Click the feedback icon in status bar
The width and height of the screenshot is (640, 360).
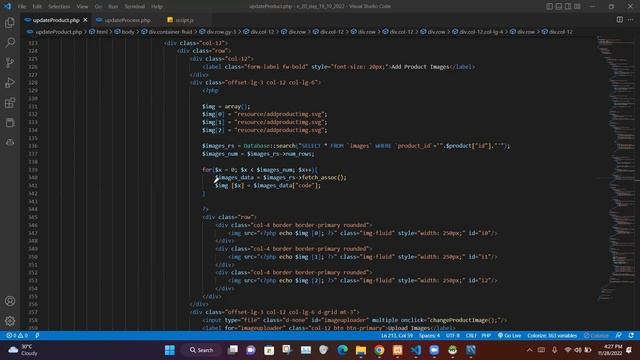[x=619, y=336]
